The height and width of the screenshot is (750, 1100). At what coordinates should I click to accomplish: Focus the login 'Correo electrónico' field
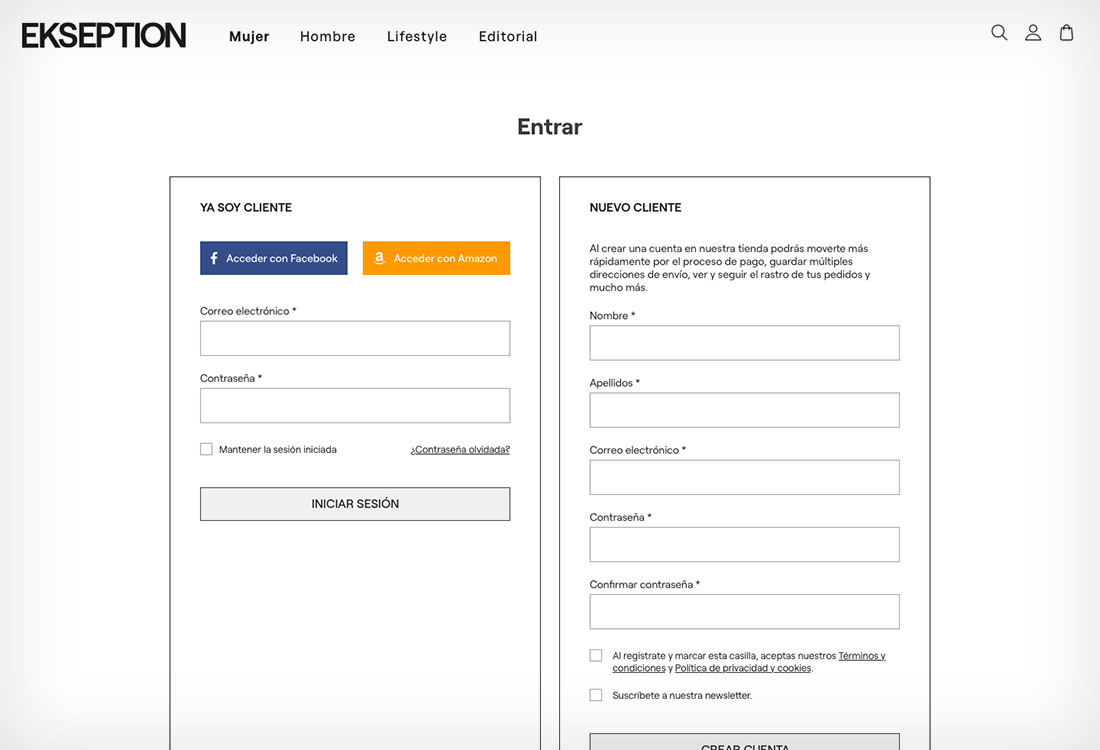355,338
